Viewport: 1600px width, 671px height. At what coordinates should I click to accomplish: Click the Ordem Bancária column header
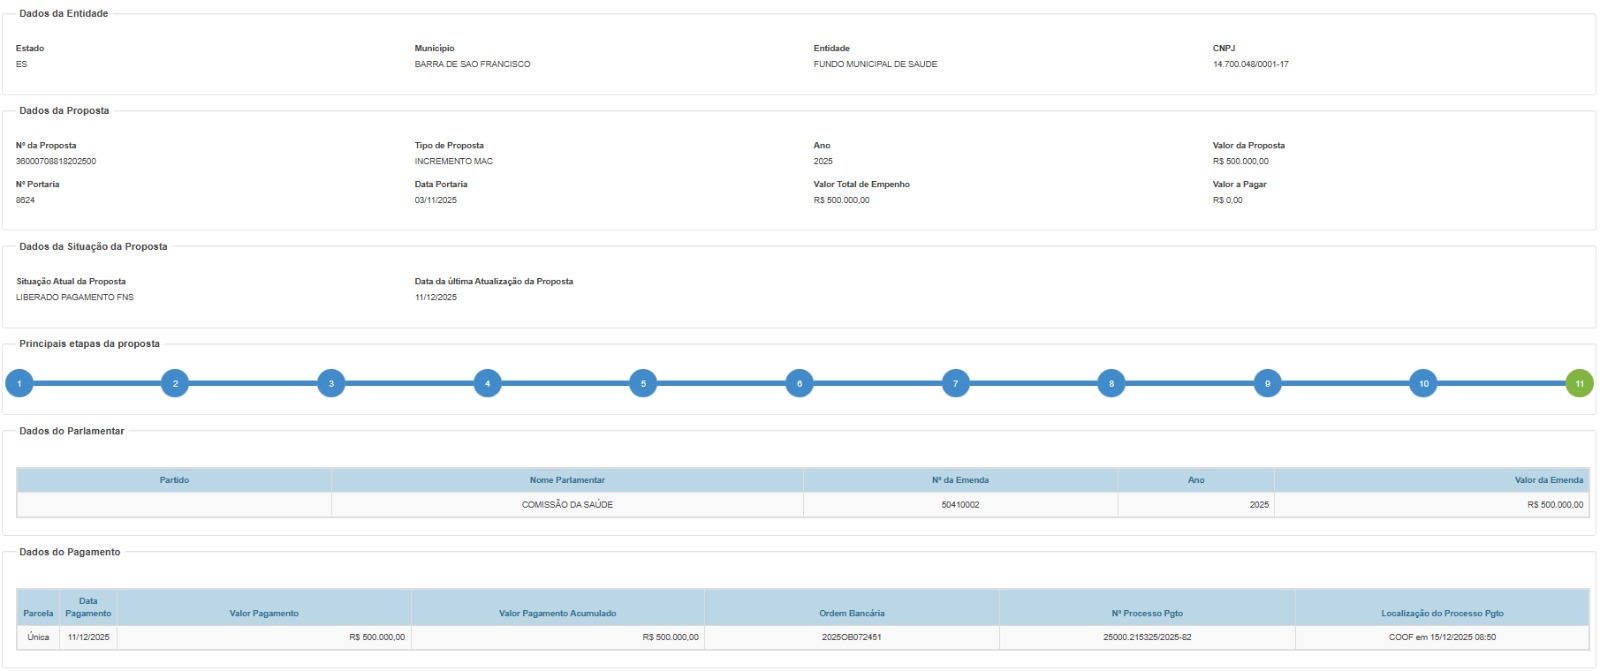851,613
